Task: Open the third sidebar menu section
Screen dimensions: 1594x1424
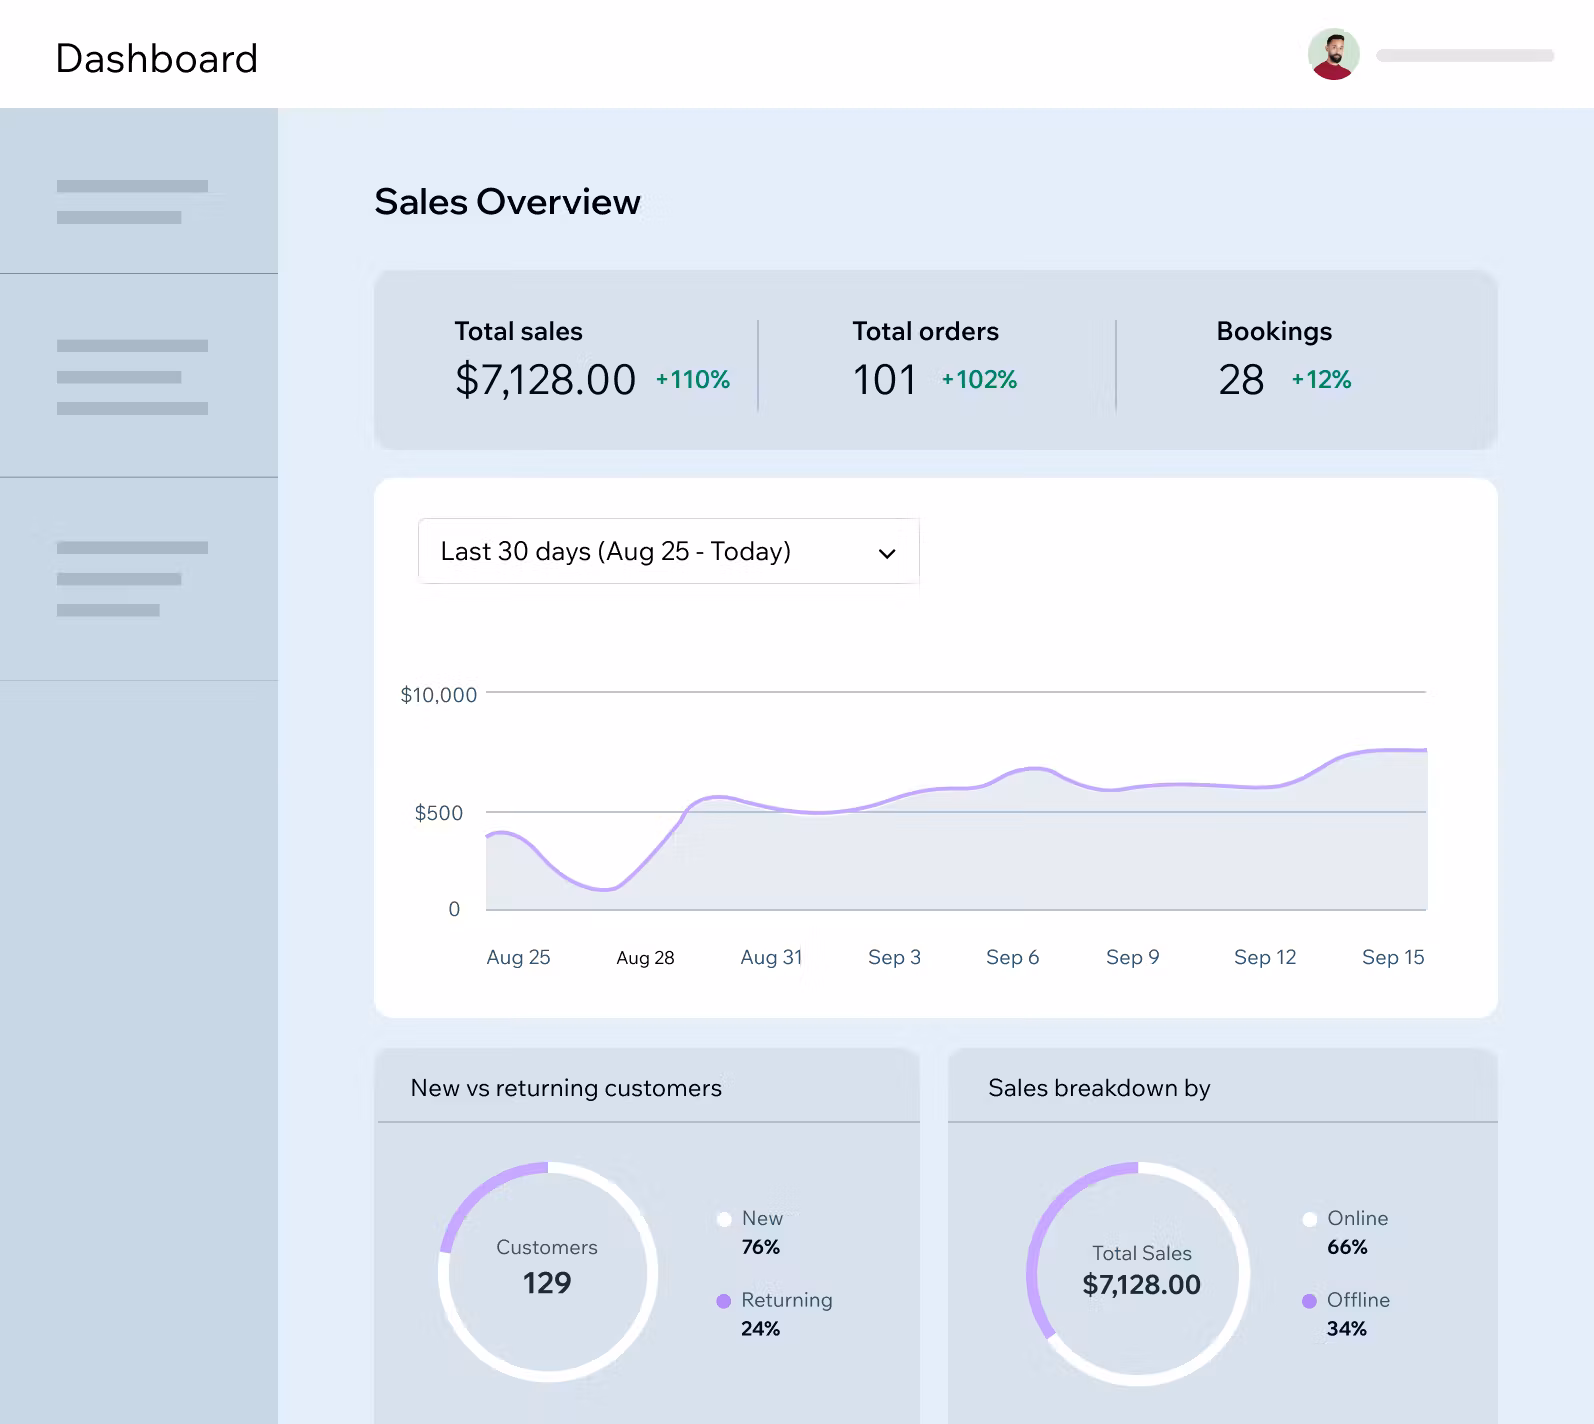Action: click(x=132, y=579)
